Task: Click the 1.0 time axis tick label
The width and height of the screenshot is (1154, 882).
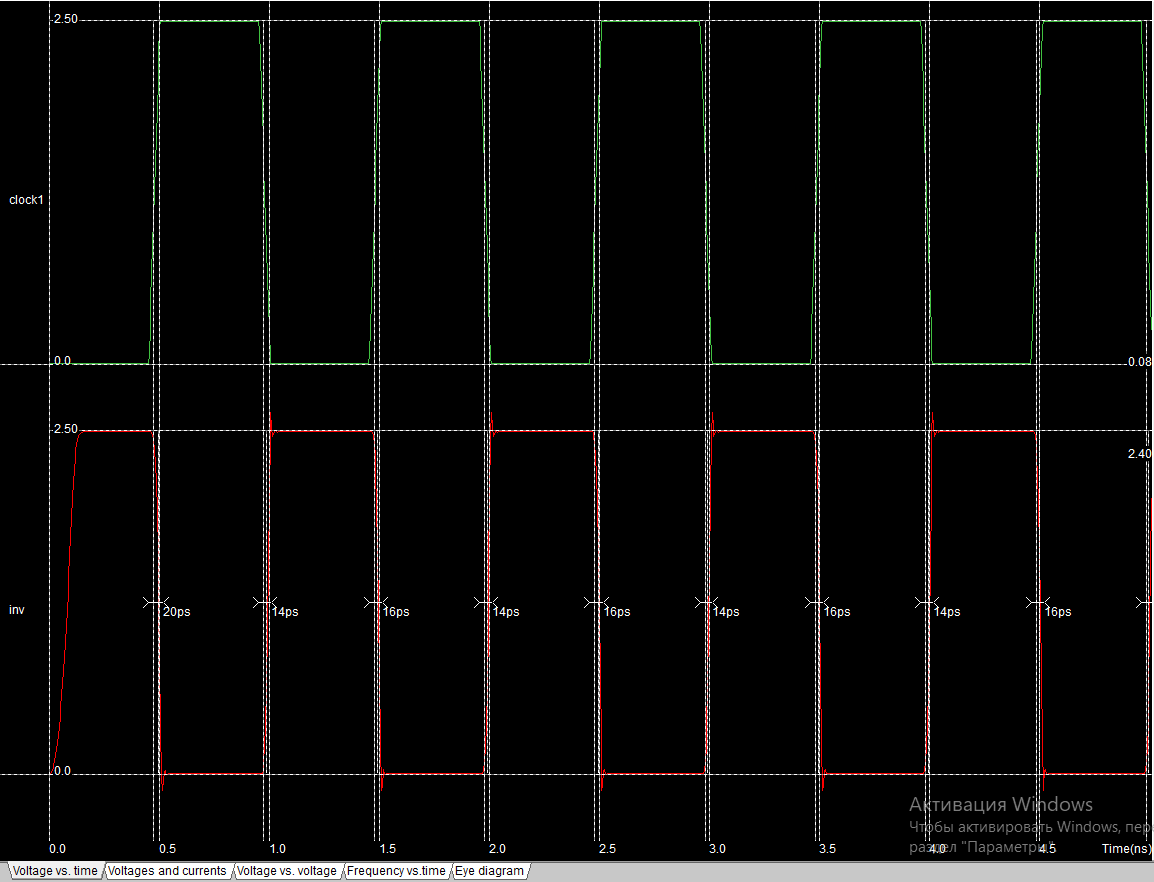Action: click(277, 849)
